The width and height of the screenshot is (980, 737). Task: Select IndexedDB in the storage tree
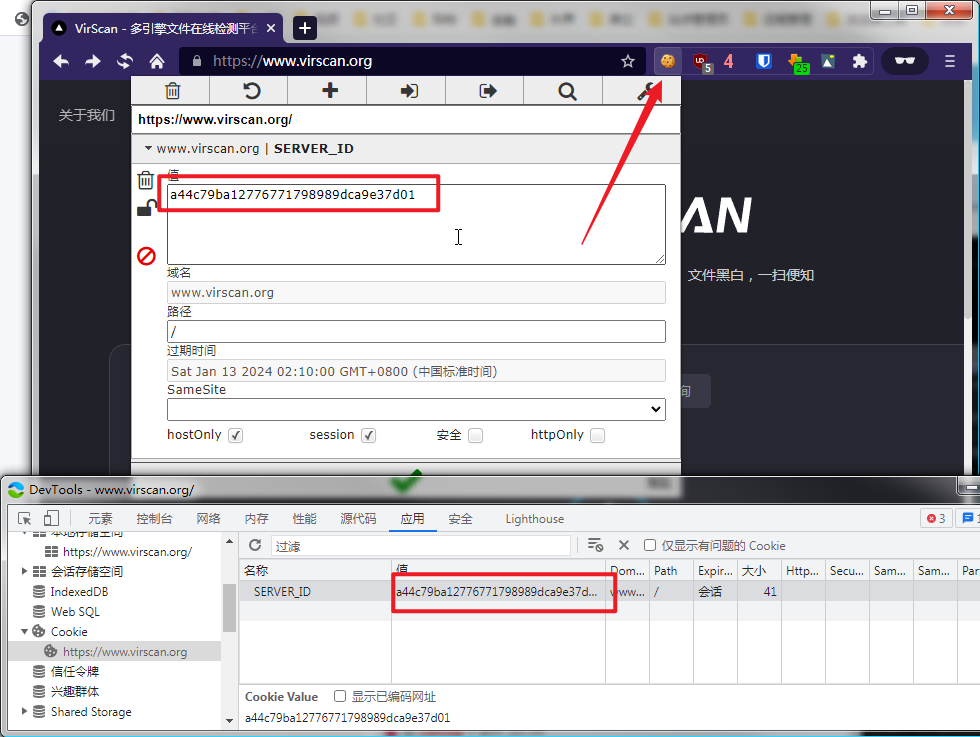click(x=79, y=591)
